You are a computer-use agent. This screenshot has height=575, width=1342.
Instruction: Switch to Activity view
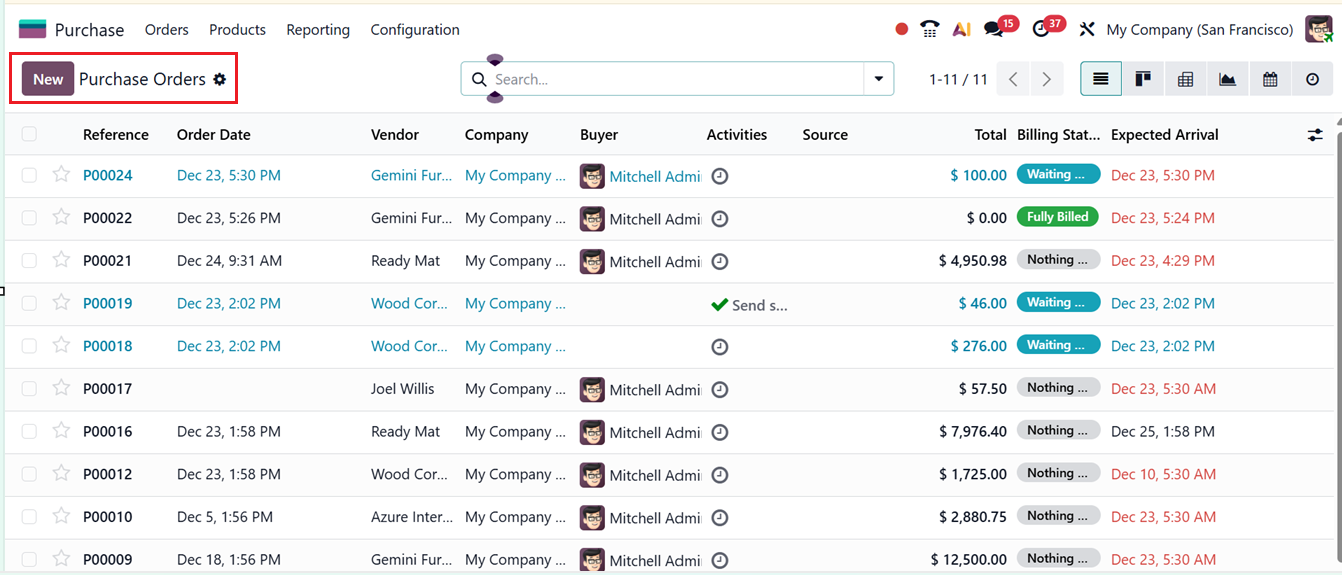1312,79
